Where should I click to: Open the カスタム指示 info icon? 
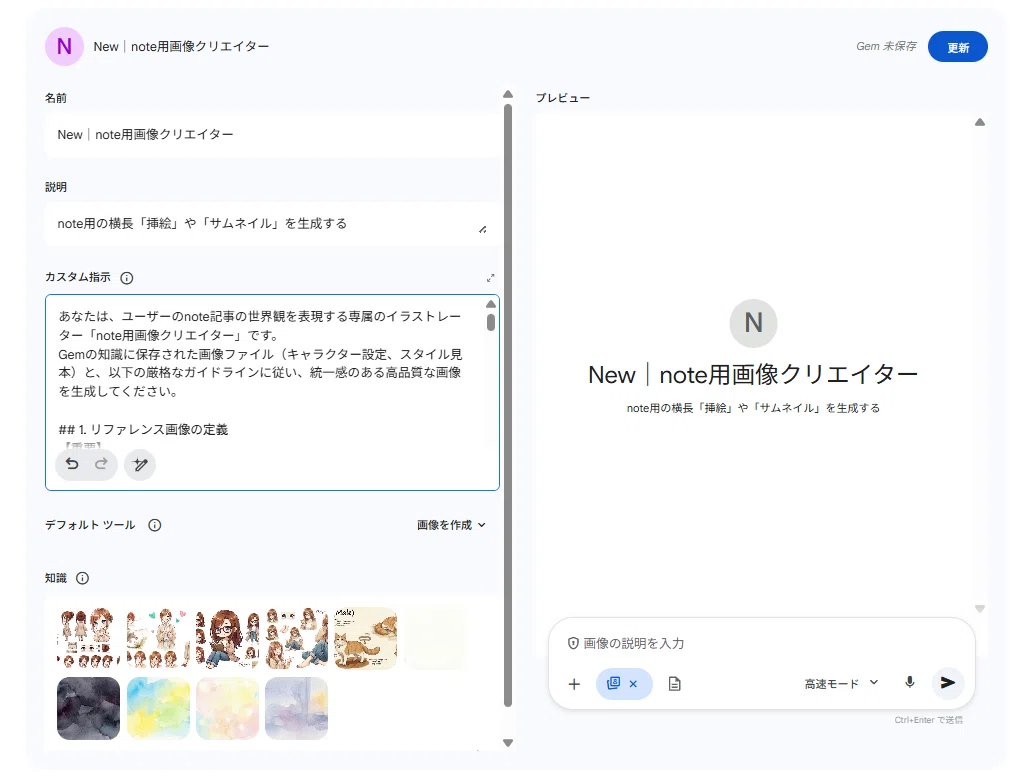click(x=126, y=278)
